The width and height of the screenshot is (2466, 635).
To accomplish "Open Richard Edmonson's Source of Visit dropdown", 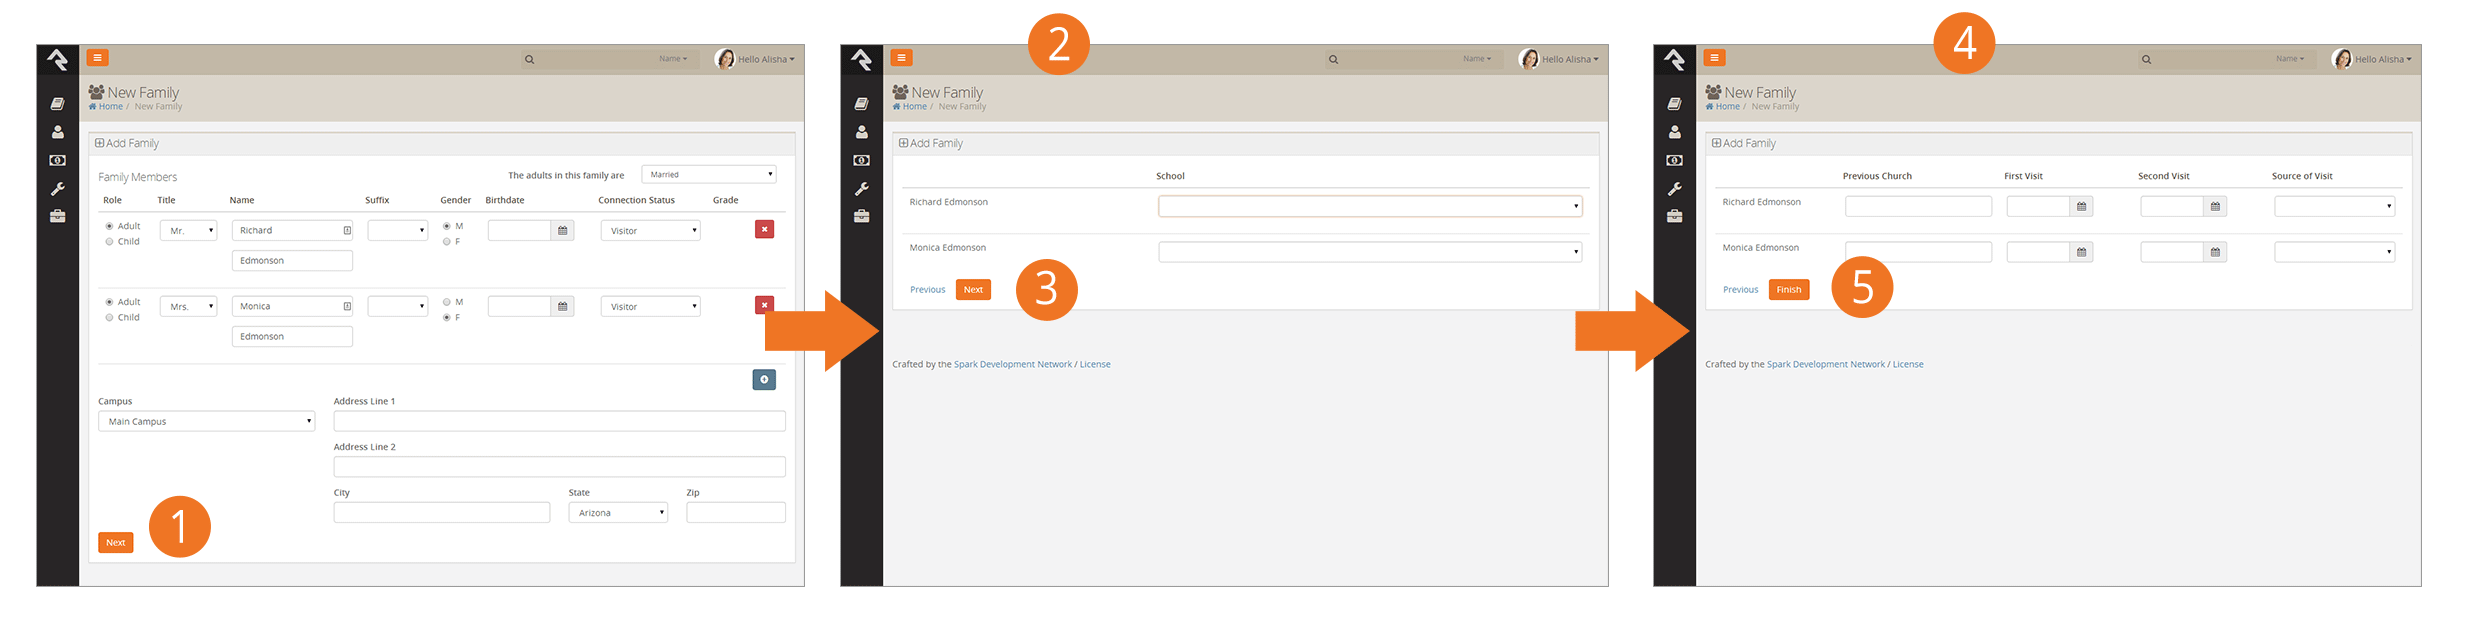I will (x=2335, y=207).
